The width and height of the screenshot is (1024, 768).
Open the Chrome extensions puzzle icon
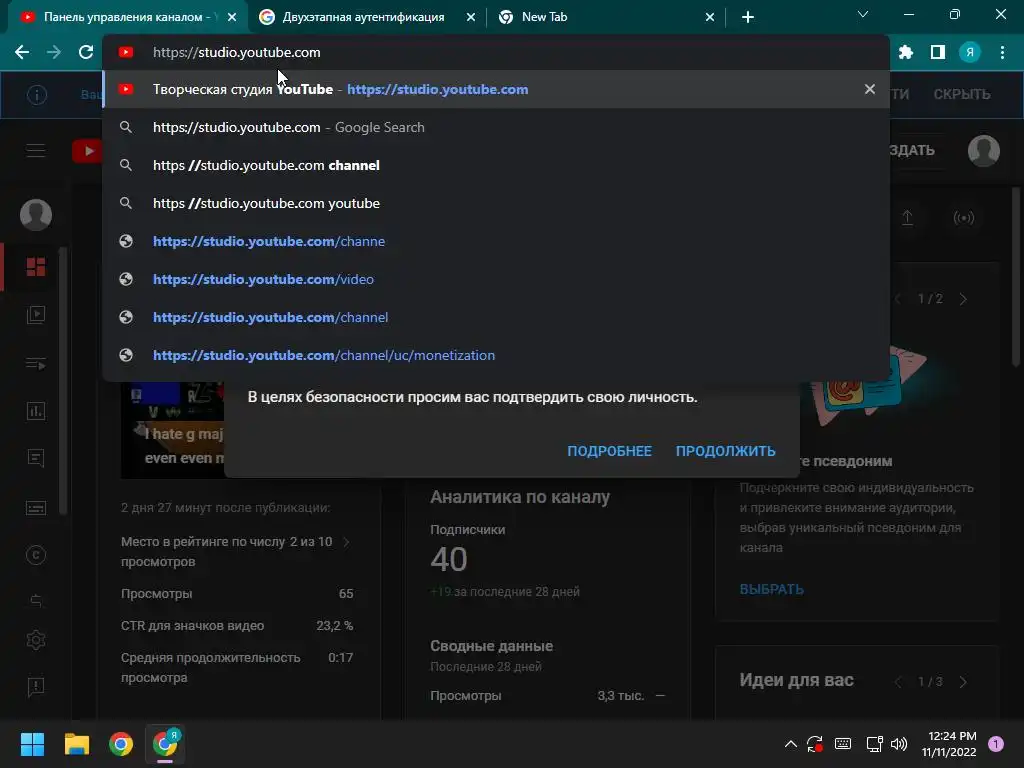tap(906, 52)
